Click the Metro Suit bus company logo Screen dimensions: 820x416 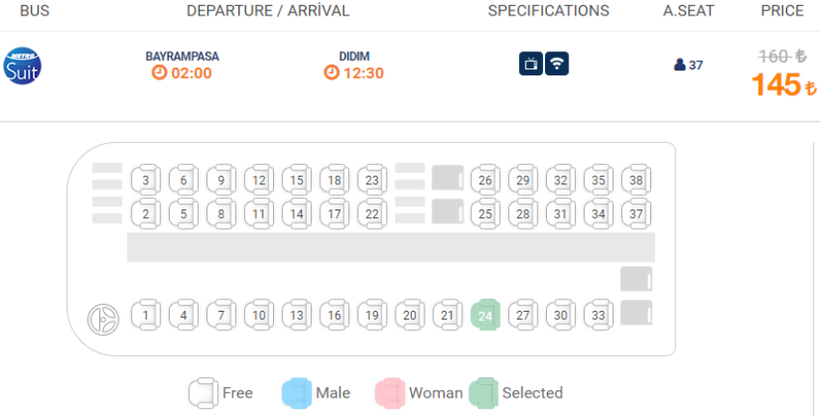tap(22, 65)
